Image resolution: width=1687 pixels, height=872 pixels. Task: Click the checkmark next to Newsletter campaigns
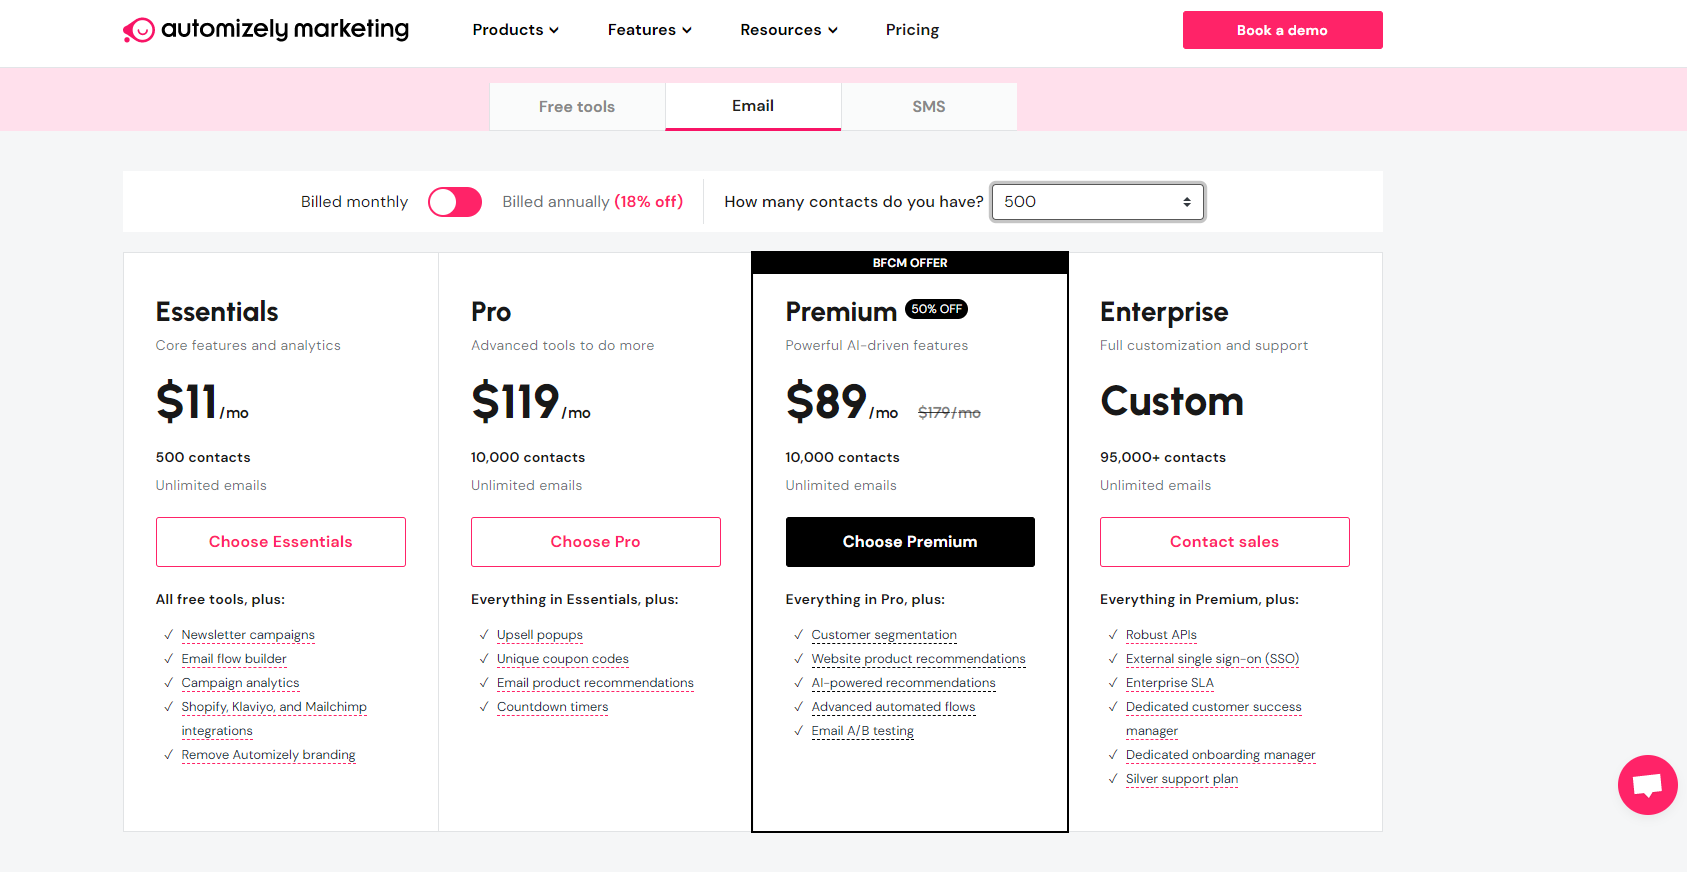click(168, 635)
